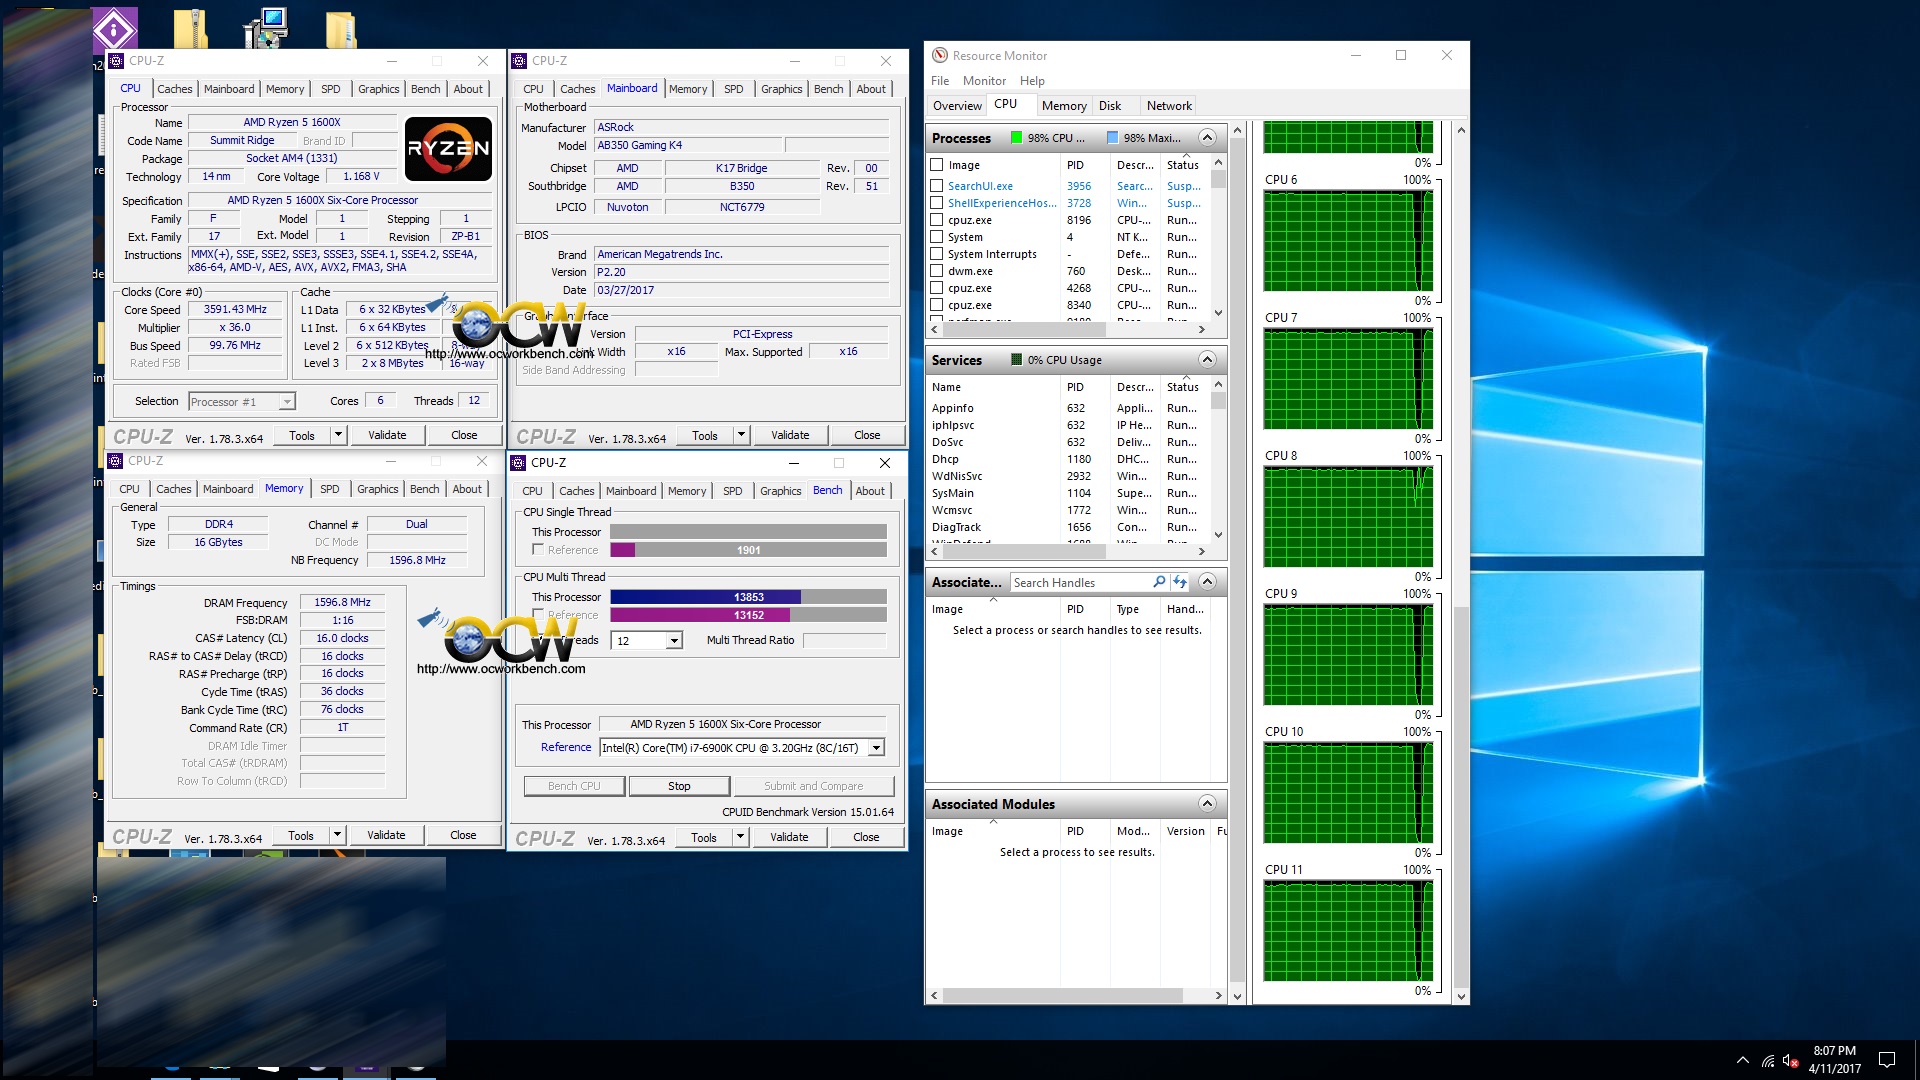Focus the Search Handles input field

pos(1080,582)
